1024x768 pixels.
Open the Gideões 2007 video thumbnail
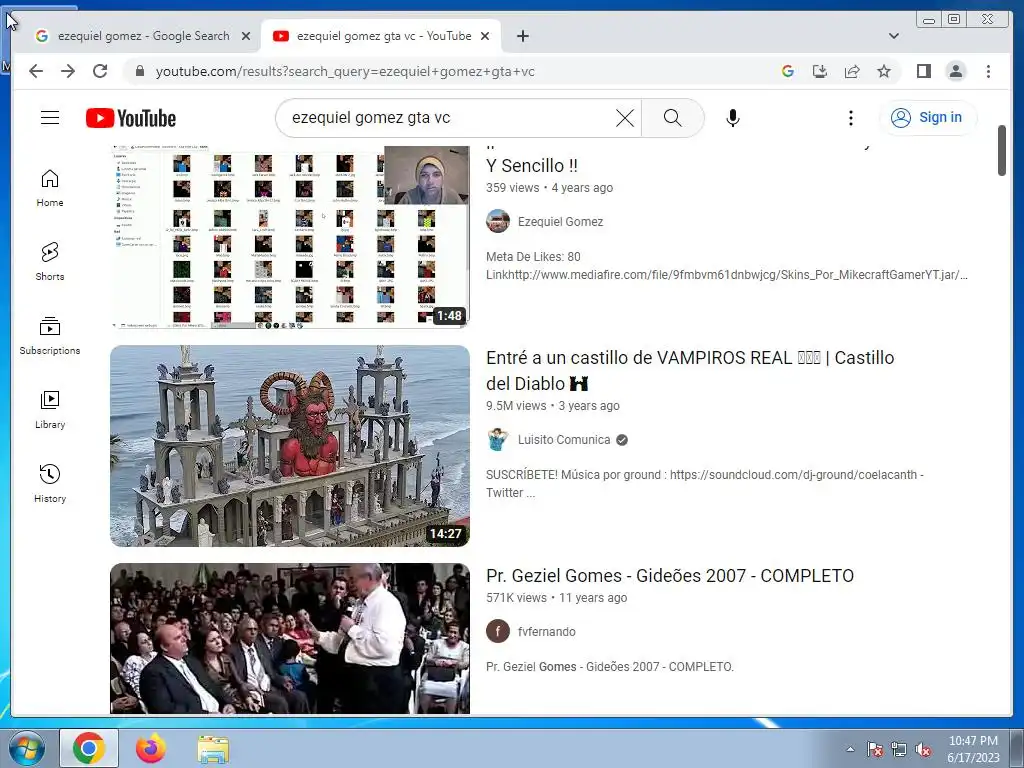coord(290,639)
